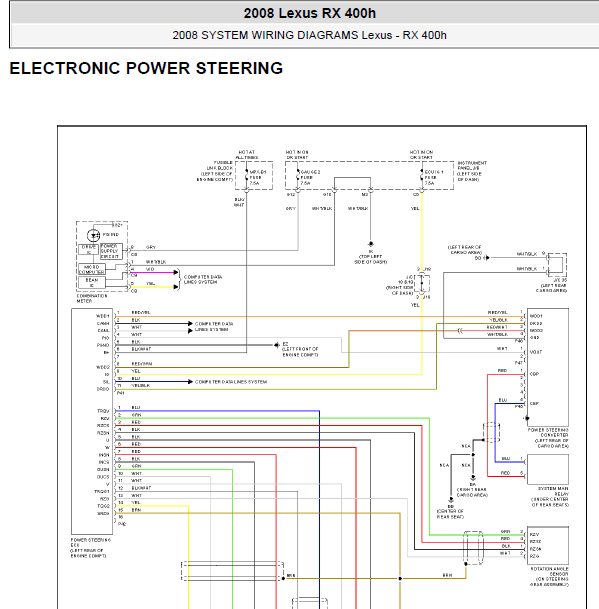Click the TRQV terminal on the ECU
The height and width of the screenshot is (609, 599).
[x=103, y=411]
